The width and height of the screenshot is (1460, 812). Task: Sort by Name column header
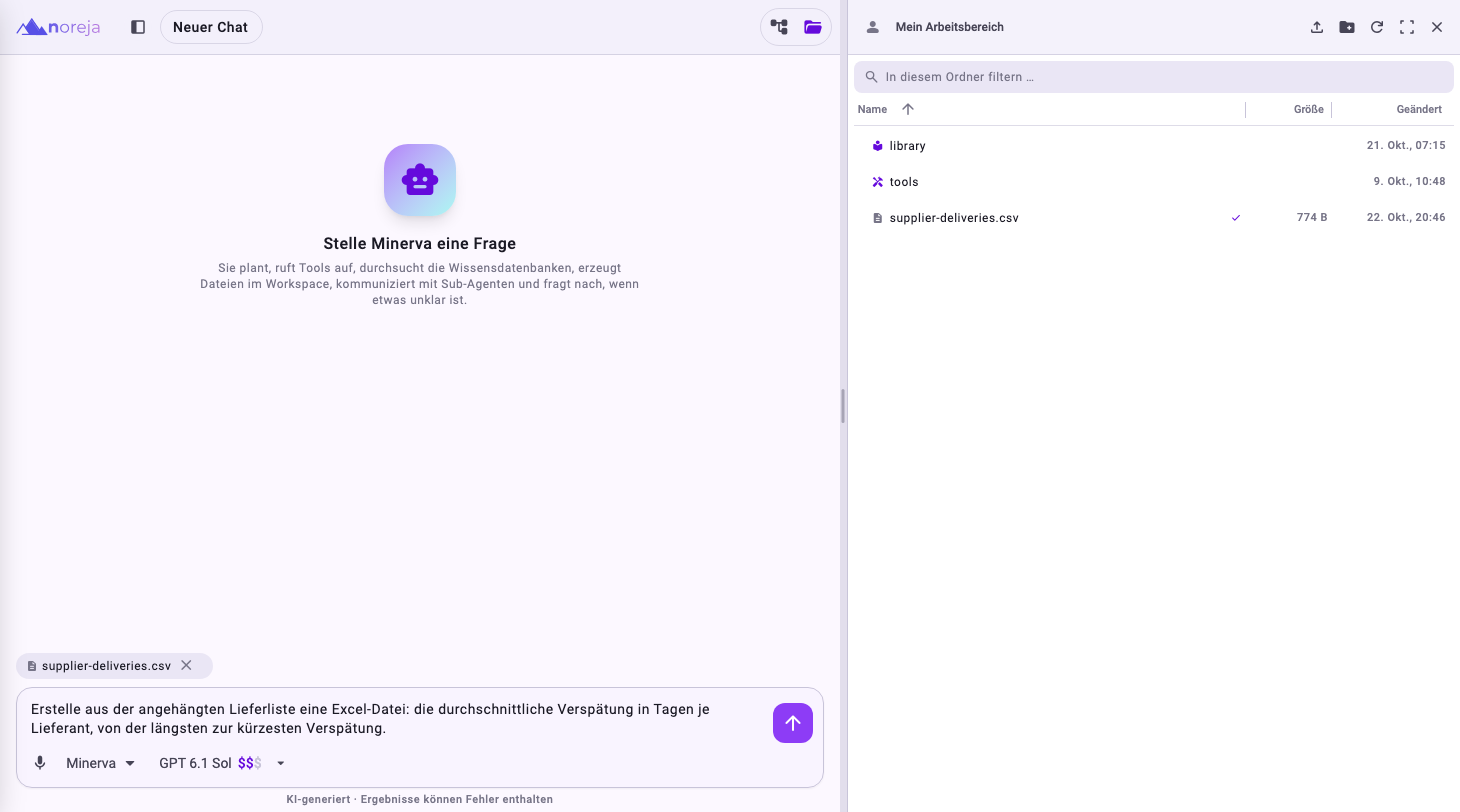872,109
